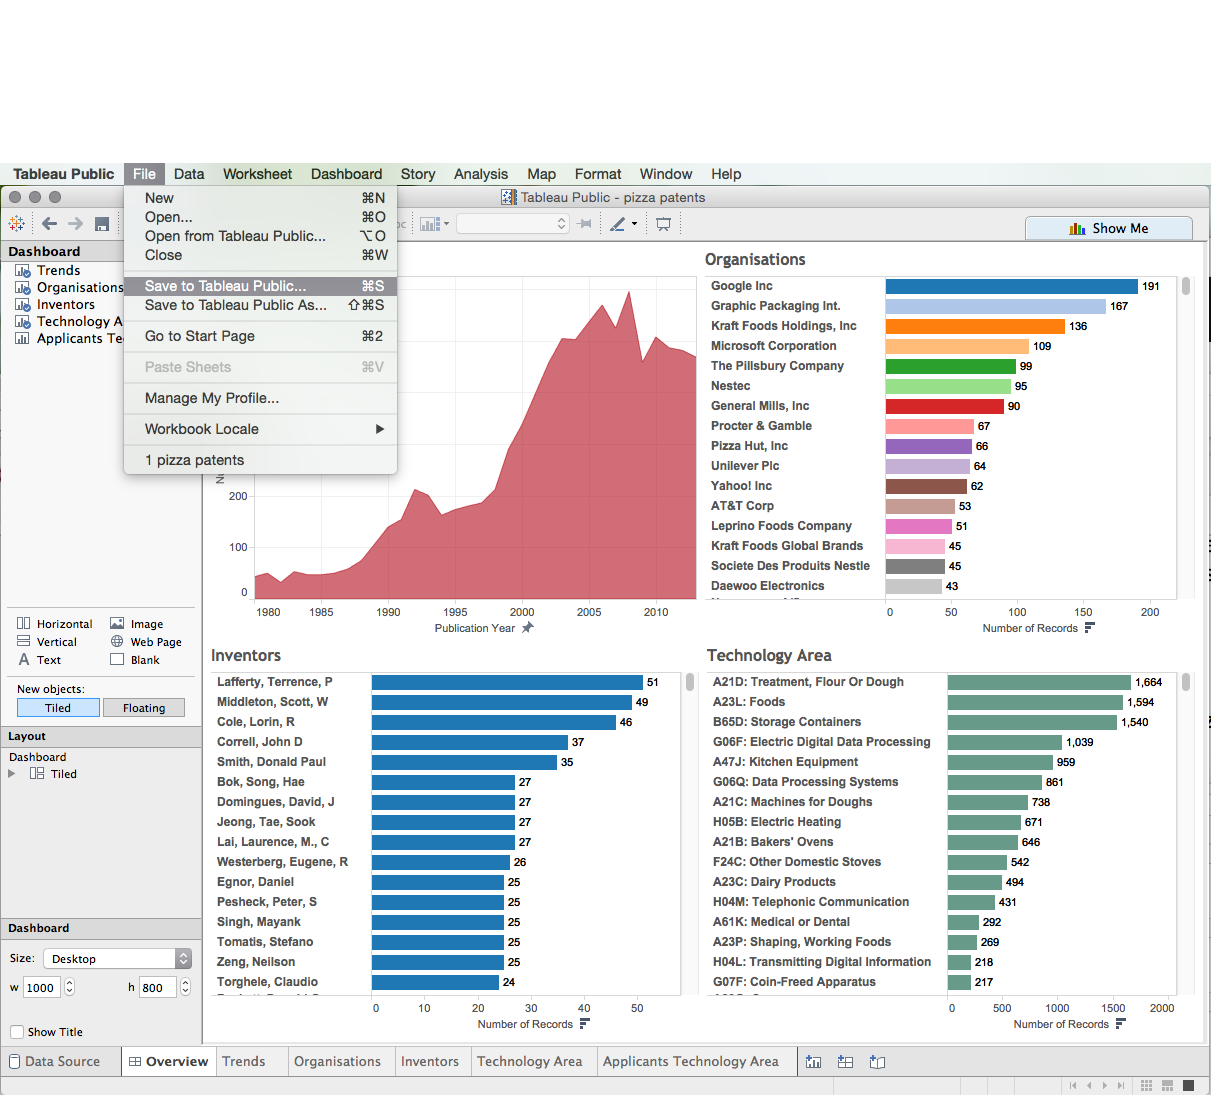Click sort icon under Technology Area axis

pyautogui.click(x=1120, y=1024)
